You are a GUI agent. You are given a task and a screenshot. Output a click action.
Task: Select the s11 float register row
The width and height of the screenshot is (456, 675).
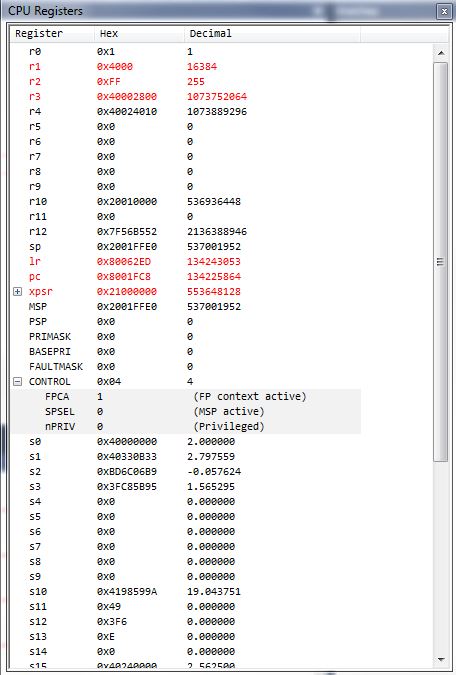click(x=186, y=607)
